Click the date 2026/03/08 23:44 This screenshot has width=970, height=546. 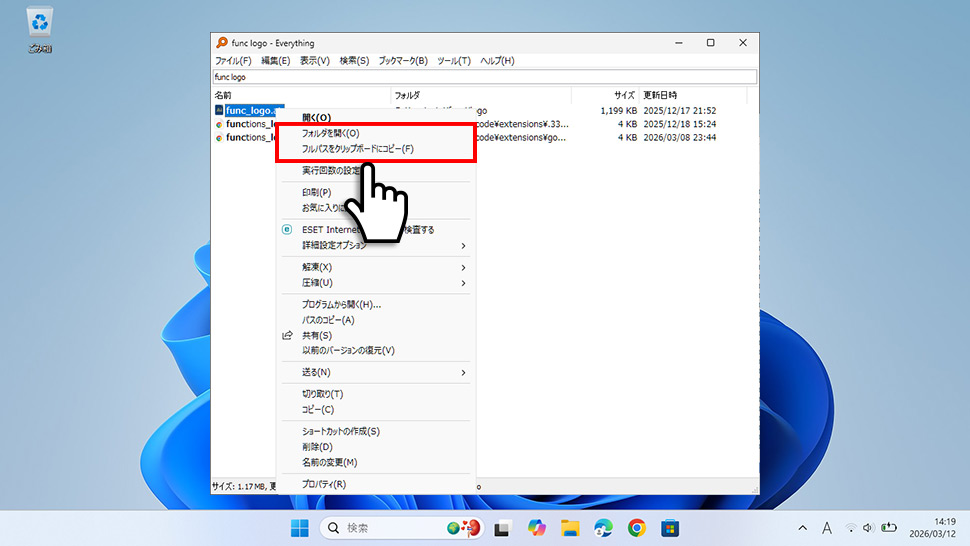(679, 137)
